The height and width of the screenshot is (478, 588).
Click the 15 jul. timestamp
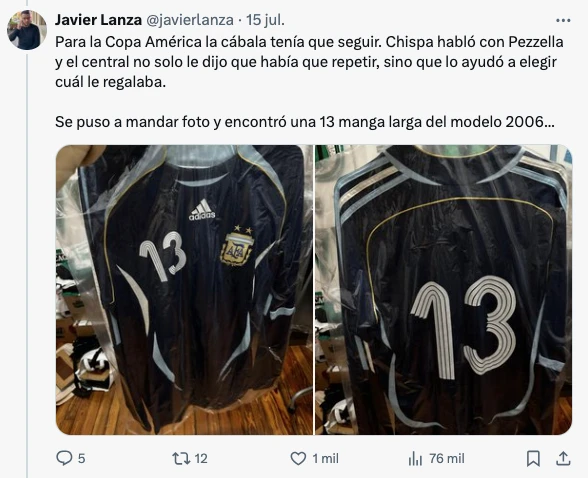265,20
